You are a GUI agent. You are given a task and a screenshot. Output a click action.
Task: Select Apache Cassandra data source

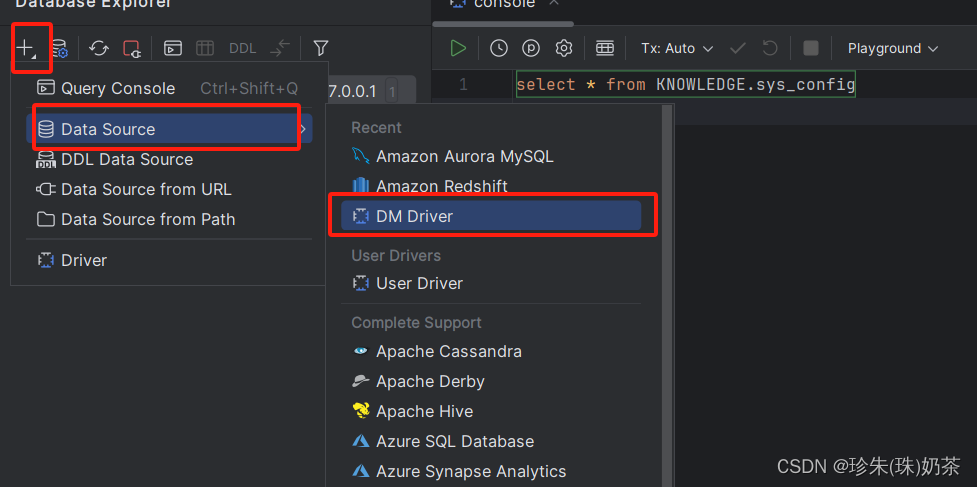[491, 351]
